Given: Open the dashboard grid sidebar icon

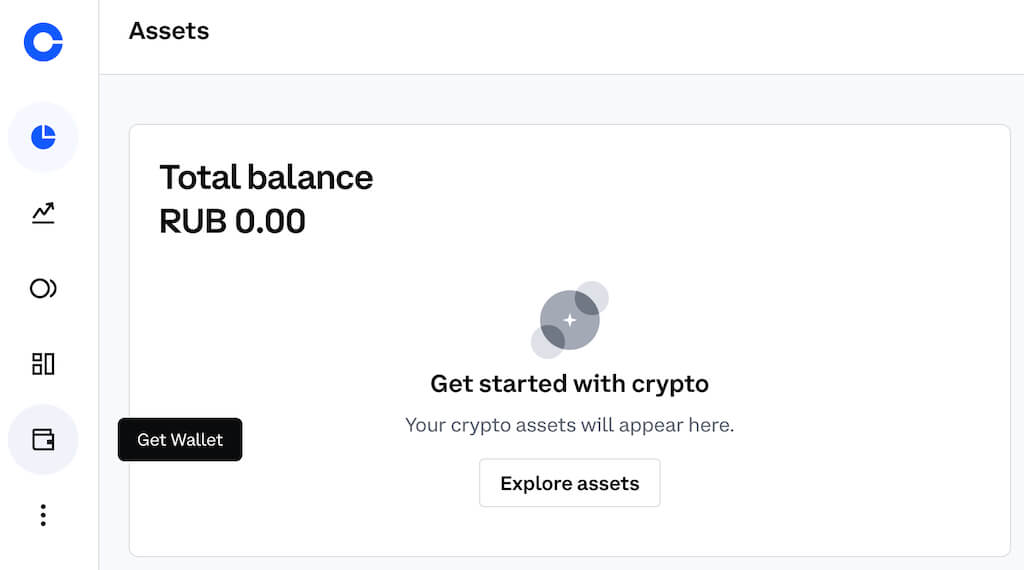Looking at the screenshot, I should pyautogui.click(x=43, y=364).
